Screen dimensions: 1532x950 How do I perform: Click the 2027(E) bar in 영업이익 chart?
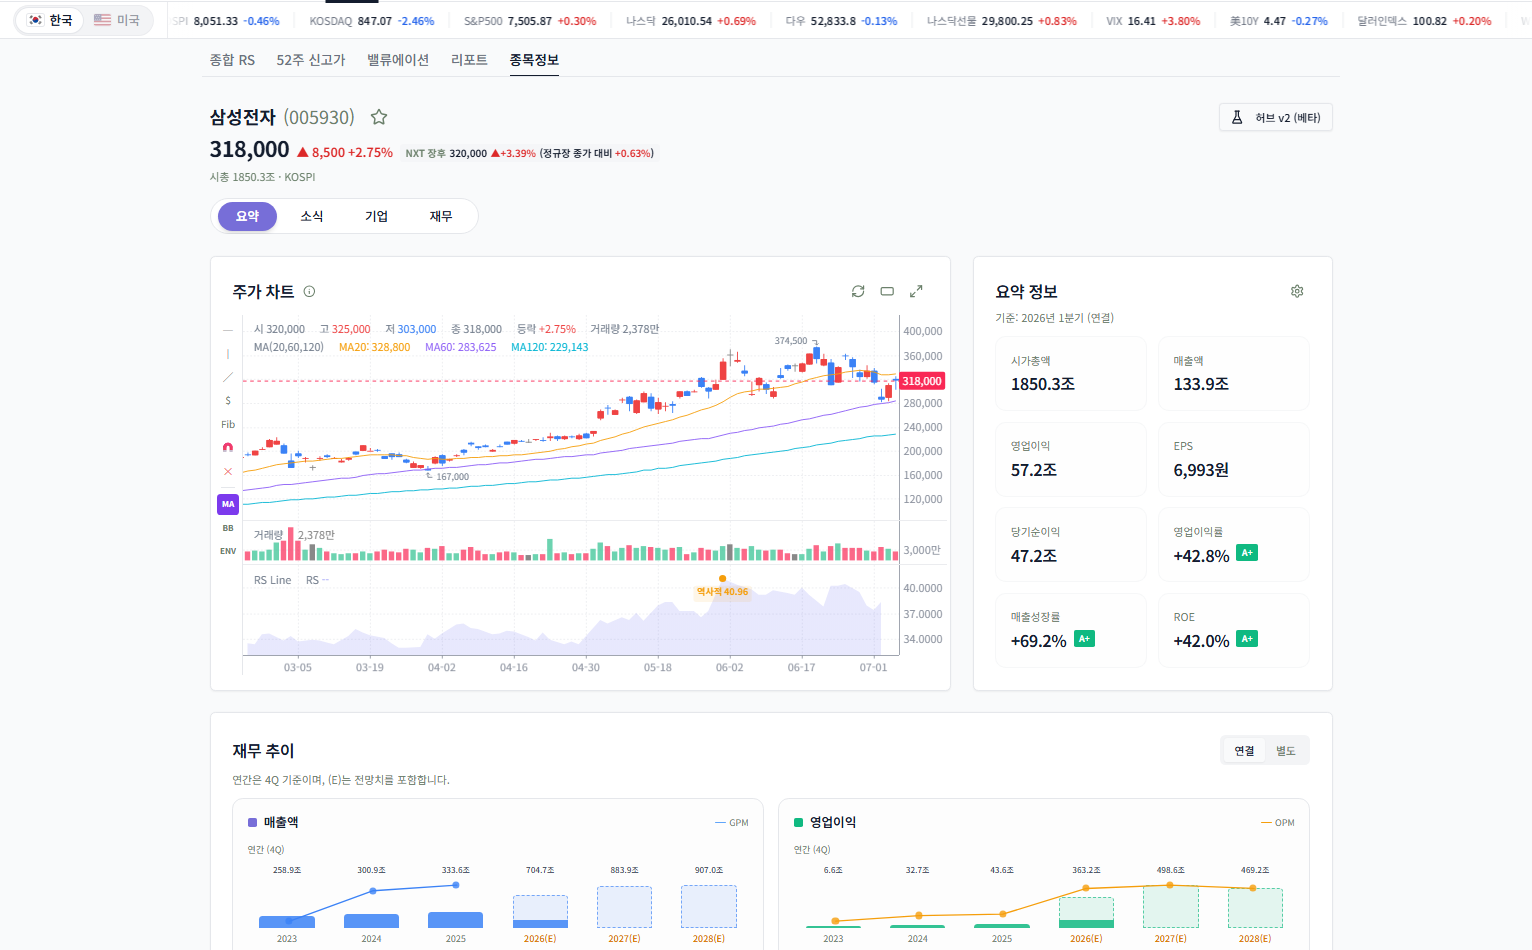tap(1171, 906)
